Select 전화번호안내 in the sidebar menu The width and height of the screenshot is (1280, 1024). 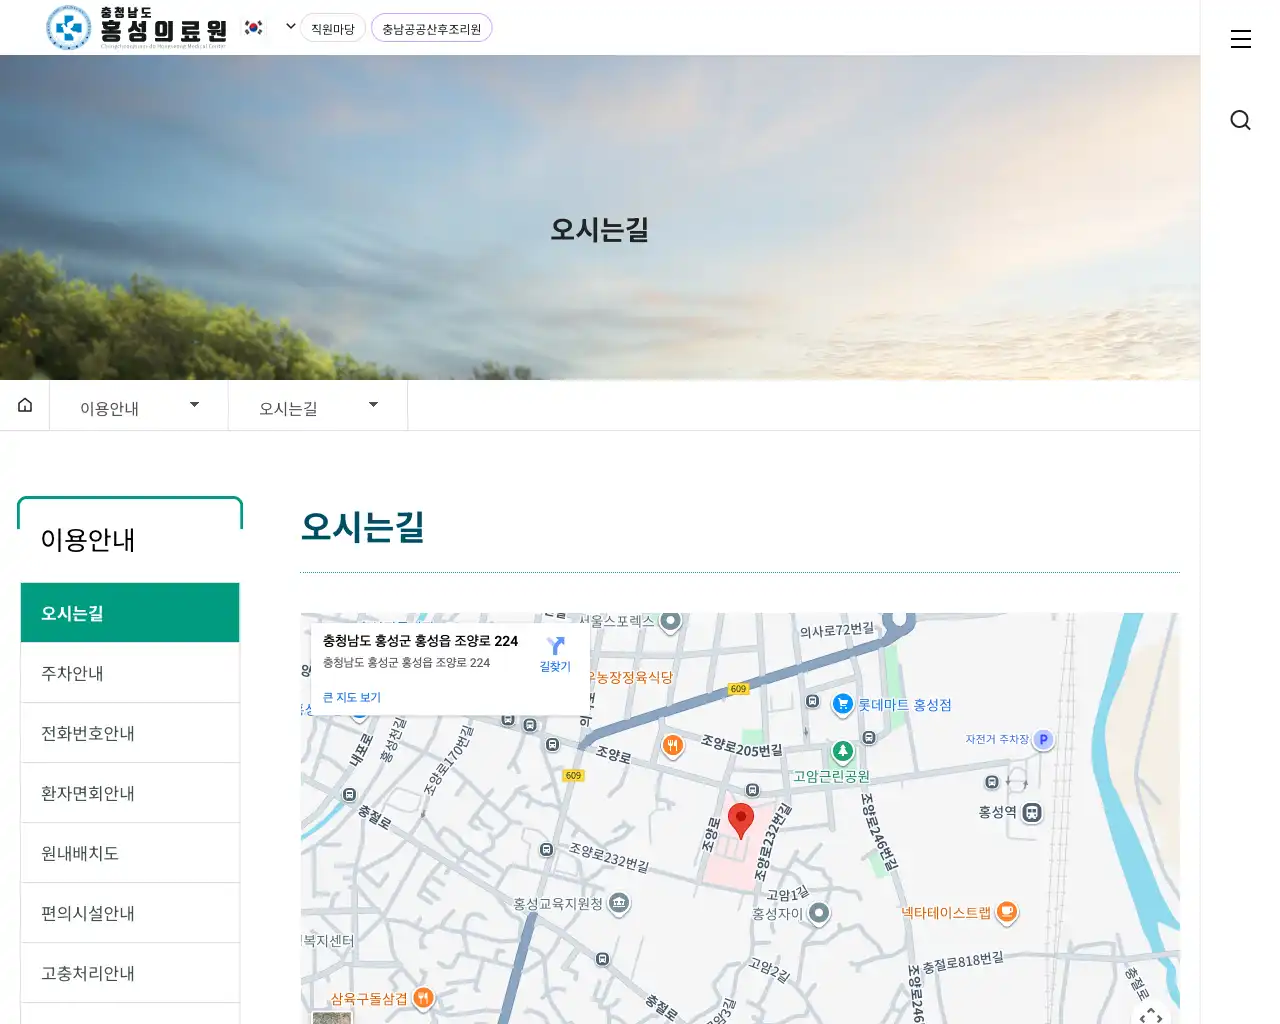point(130,733)
